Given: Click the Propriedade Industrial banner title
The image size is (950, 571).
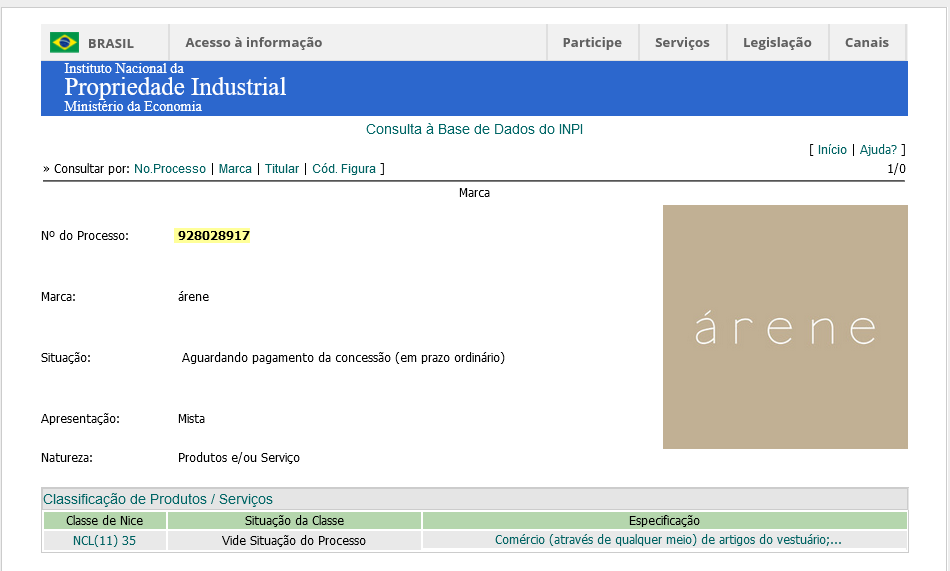Looking at the screenshot, I should pos(175,87).
